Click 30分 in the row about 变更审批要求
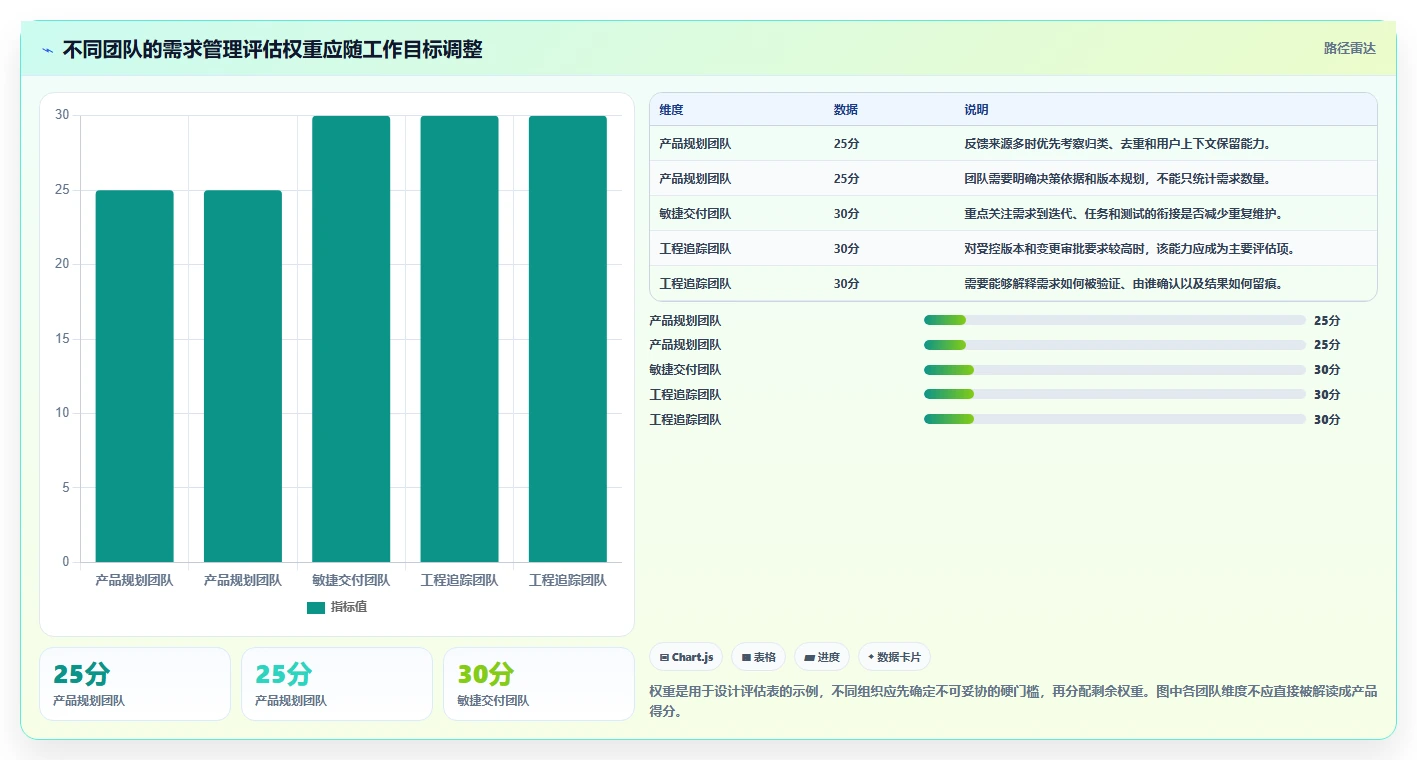Image resolution: width=1417 pixels, height=760 pixels. coord(846,249)
